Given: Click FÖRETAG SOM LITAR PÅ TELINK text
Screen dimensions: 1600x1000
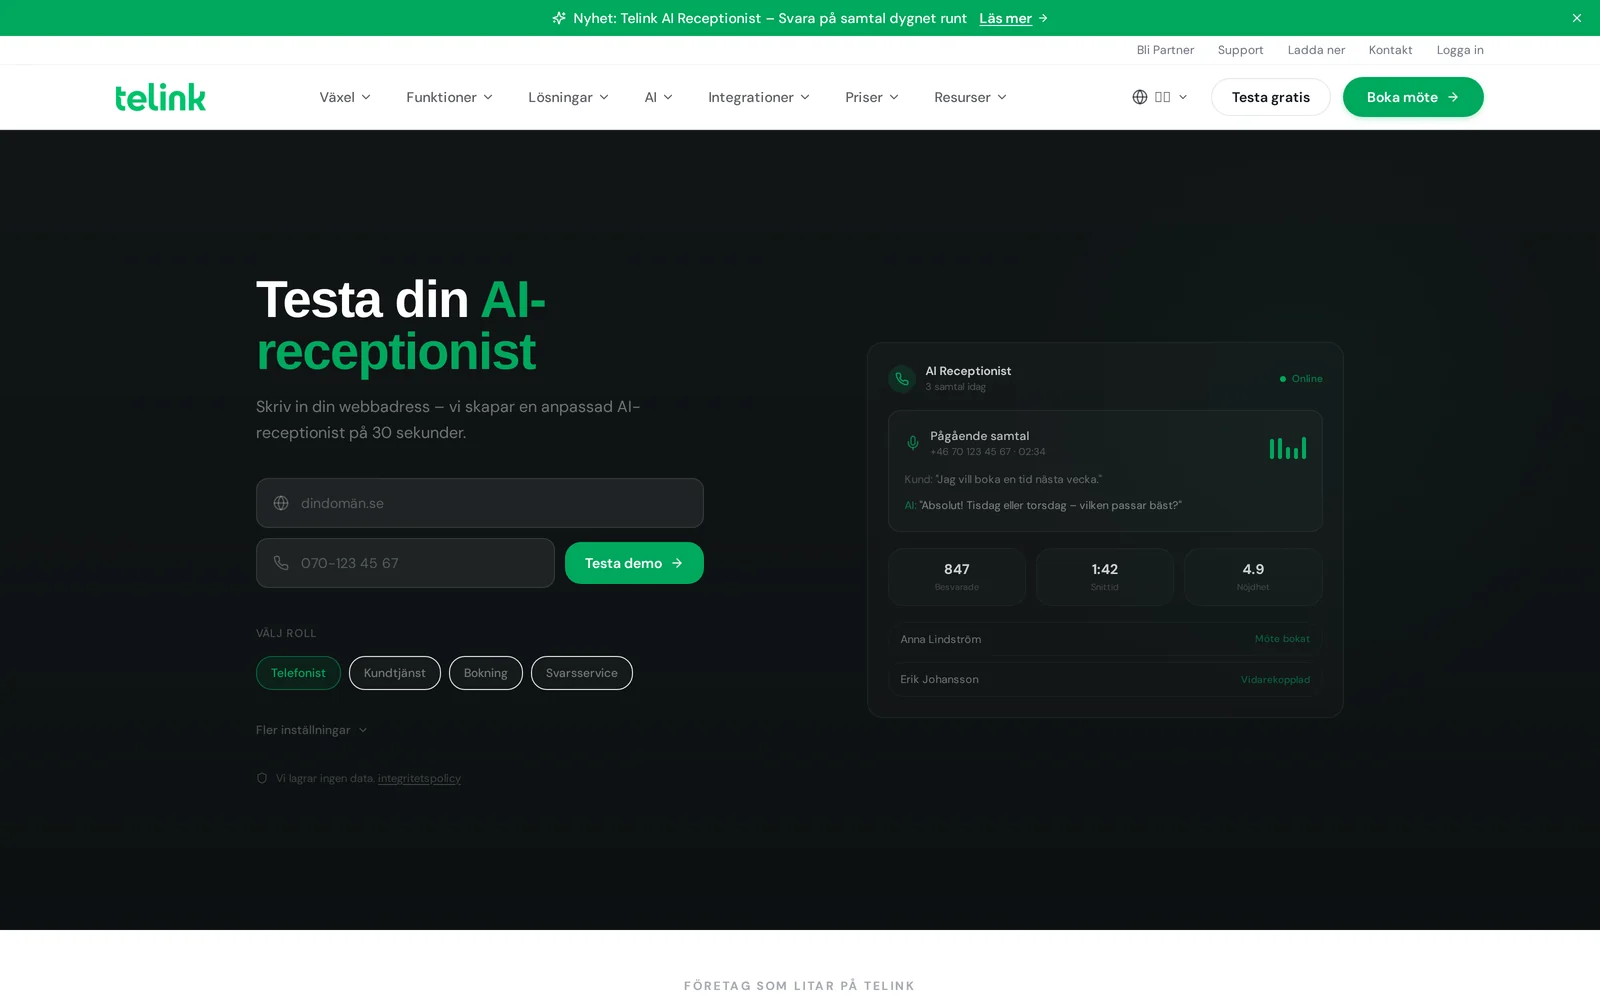Looking at the screenshot, I should point(799,986).
